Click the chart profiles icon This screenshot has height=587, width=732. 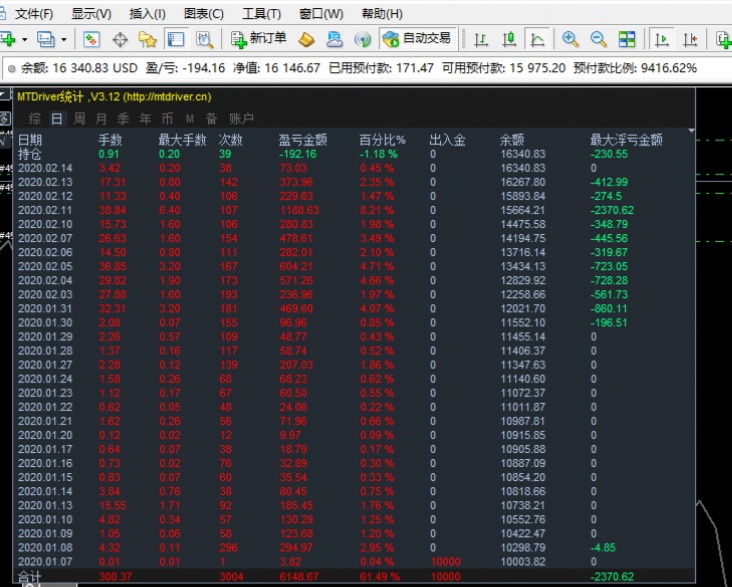tap(45, 39)
